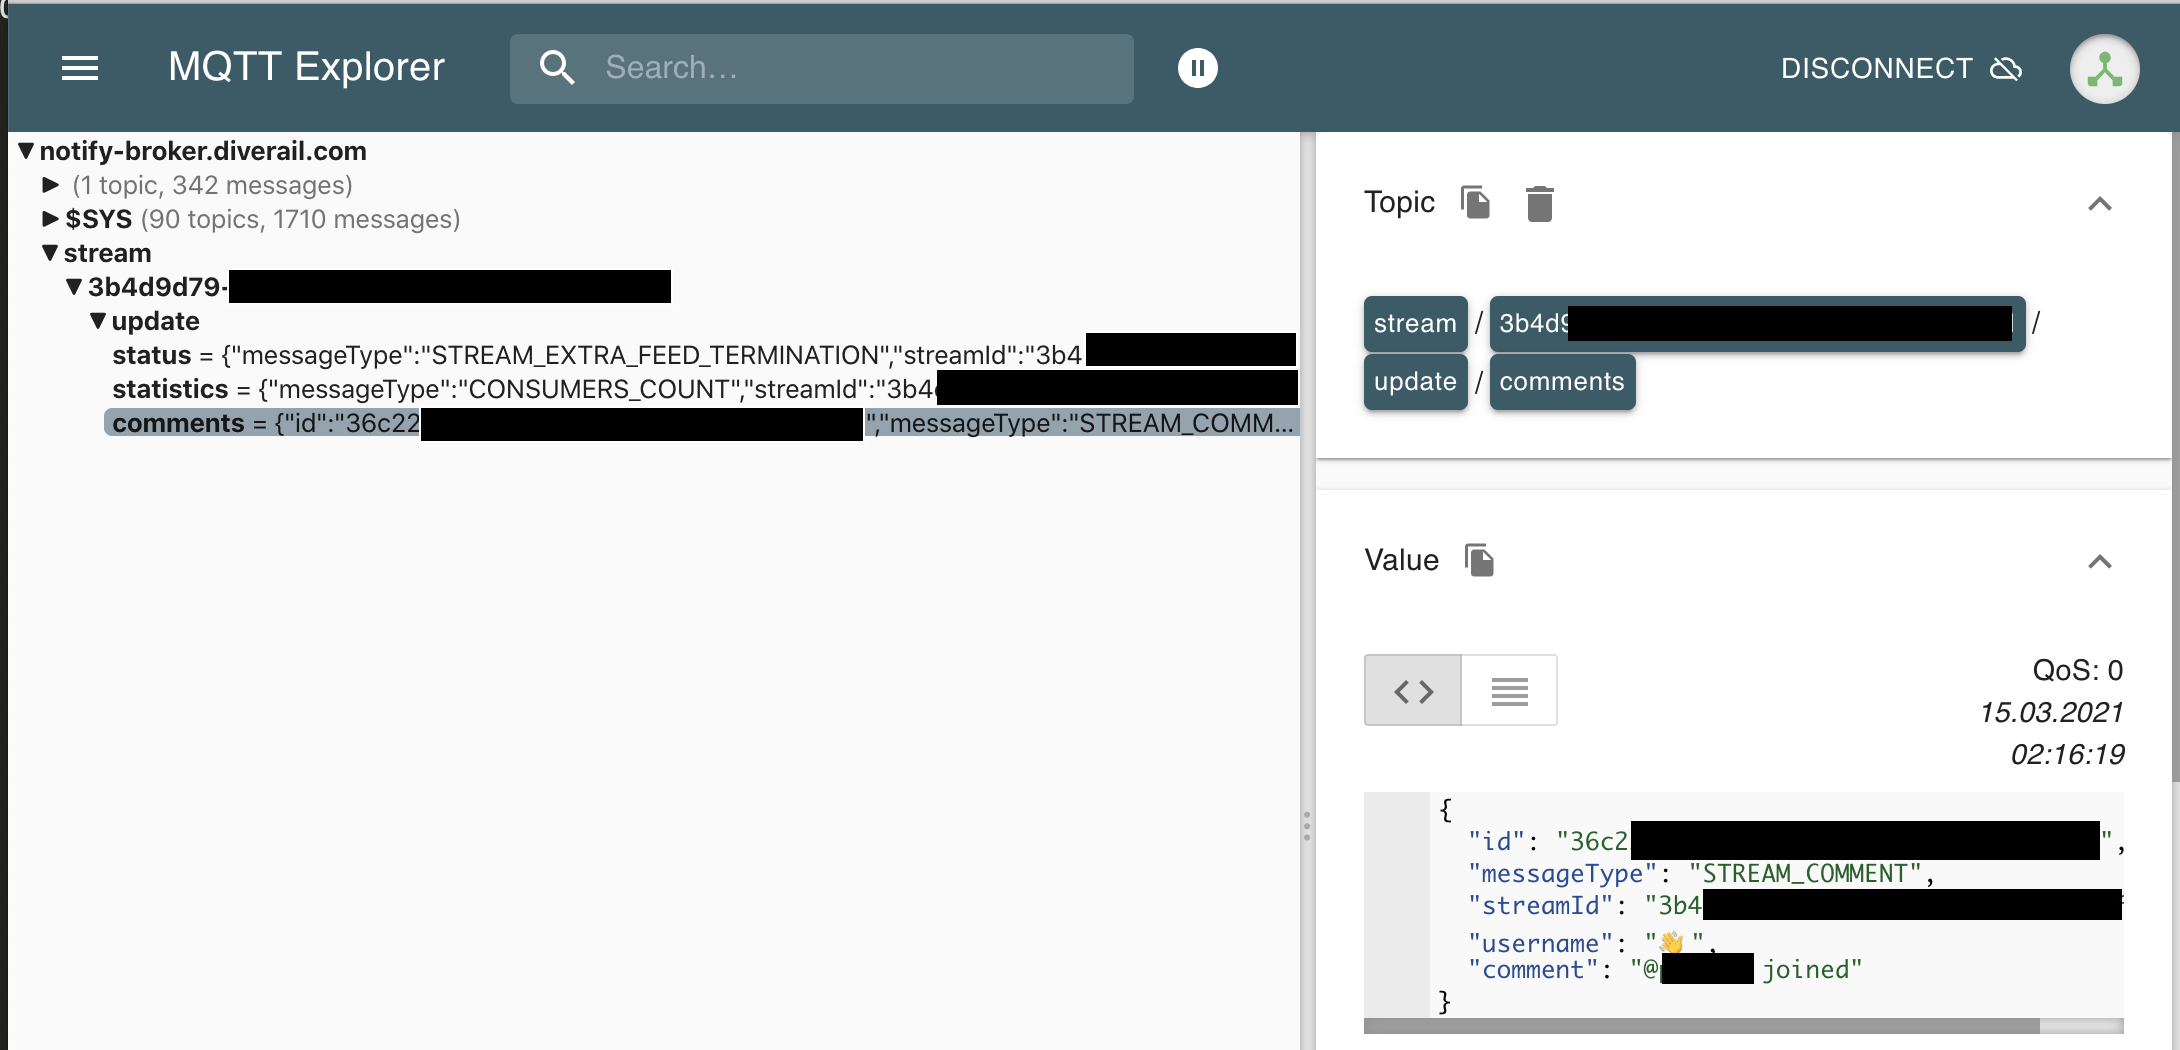Click the 15.03.2021 date text

pyautogui.click(x=2051, y=712)
